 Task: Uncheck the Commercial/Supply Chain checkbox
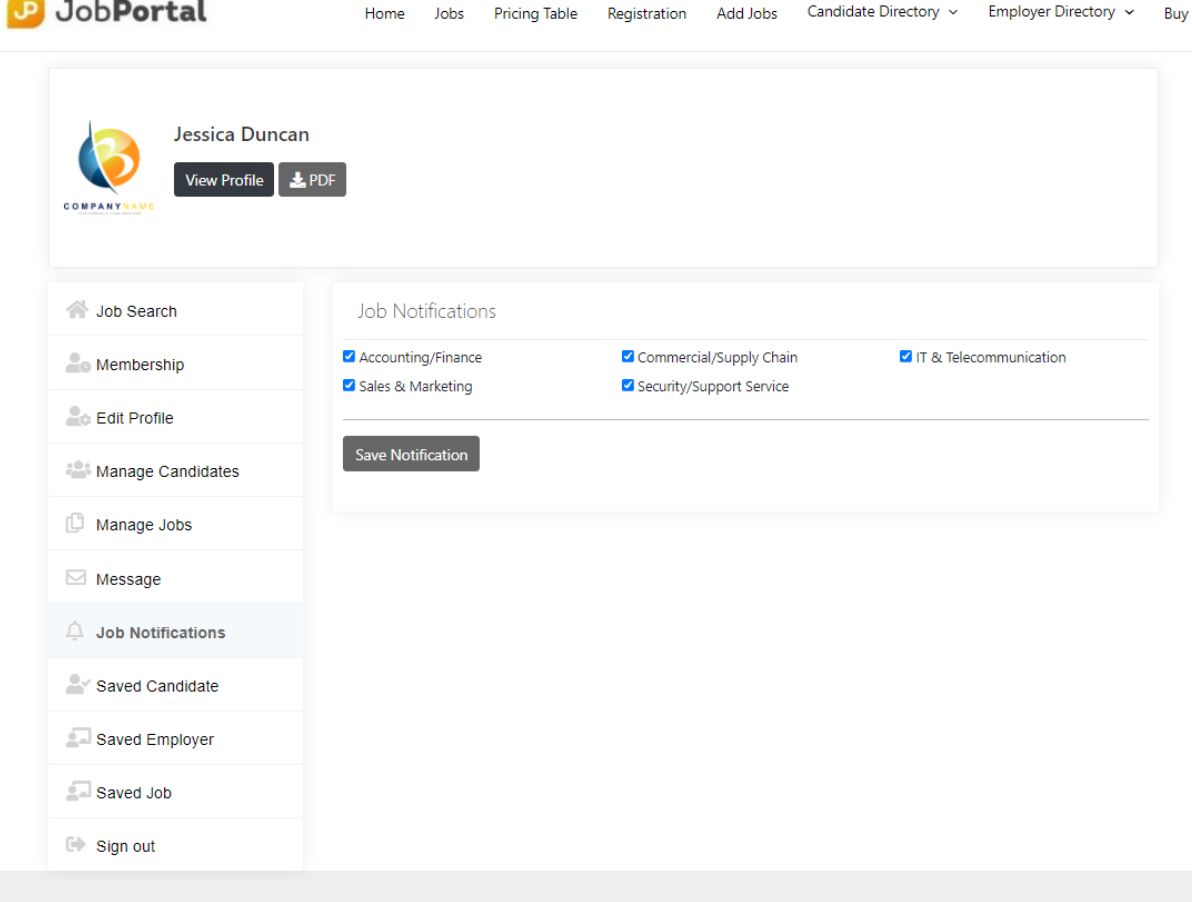click(x=628, y=356)
